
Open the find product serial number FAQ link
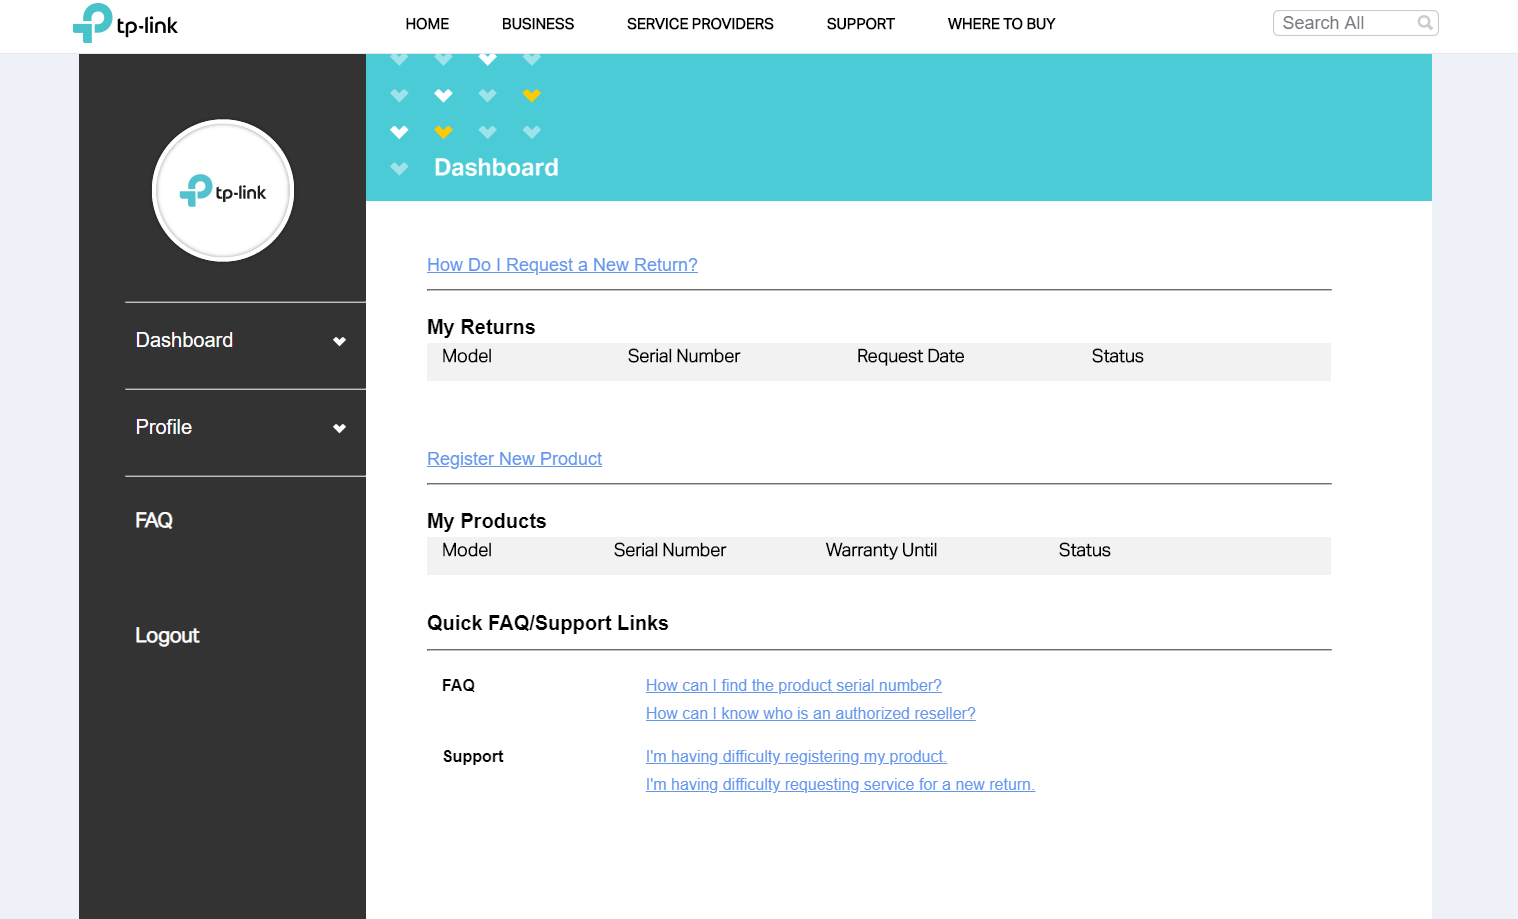click(x=794, y=686)
